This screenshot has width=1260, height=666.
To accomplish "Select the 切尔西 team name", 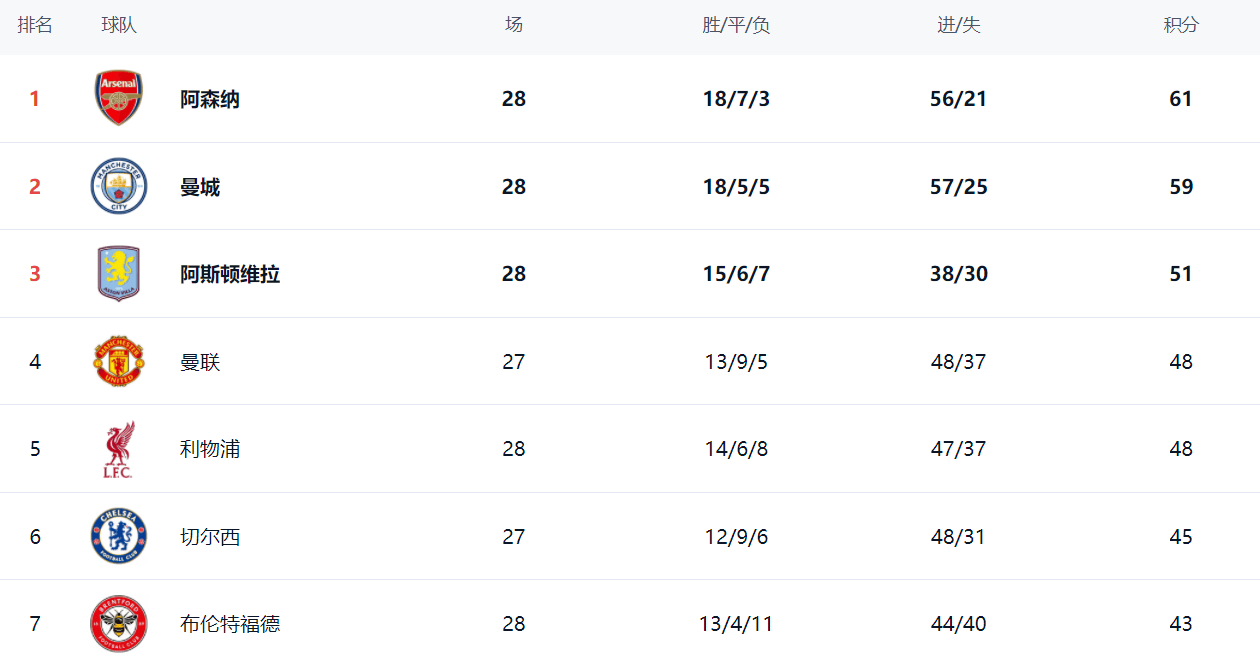I will pyautogui.click(x=210, y=537).
